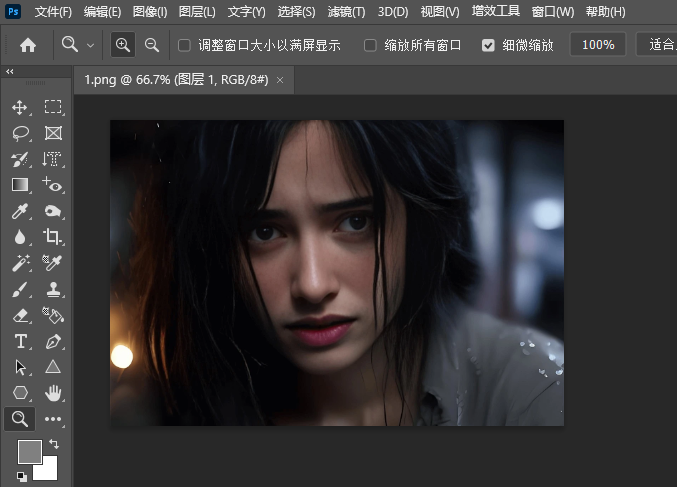Image resolution: width=677 pixels, height=487 pixels.
Task: Click the Photoshop Ps logo icon
Action: click(13, 12)
